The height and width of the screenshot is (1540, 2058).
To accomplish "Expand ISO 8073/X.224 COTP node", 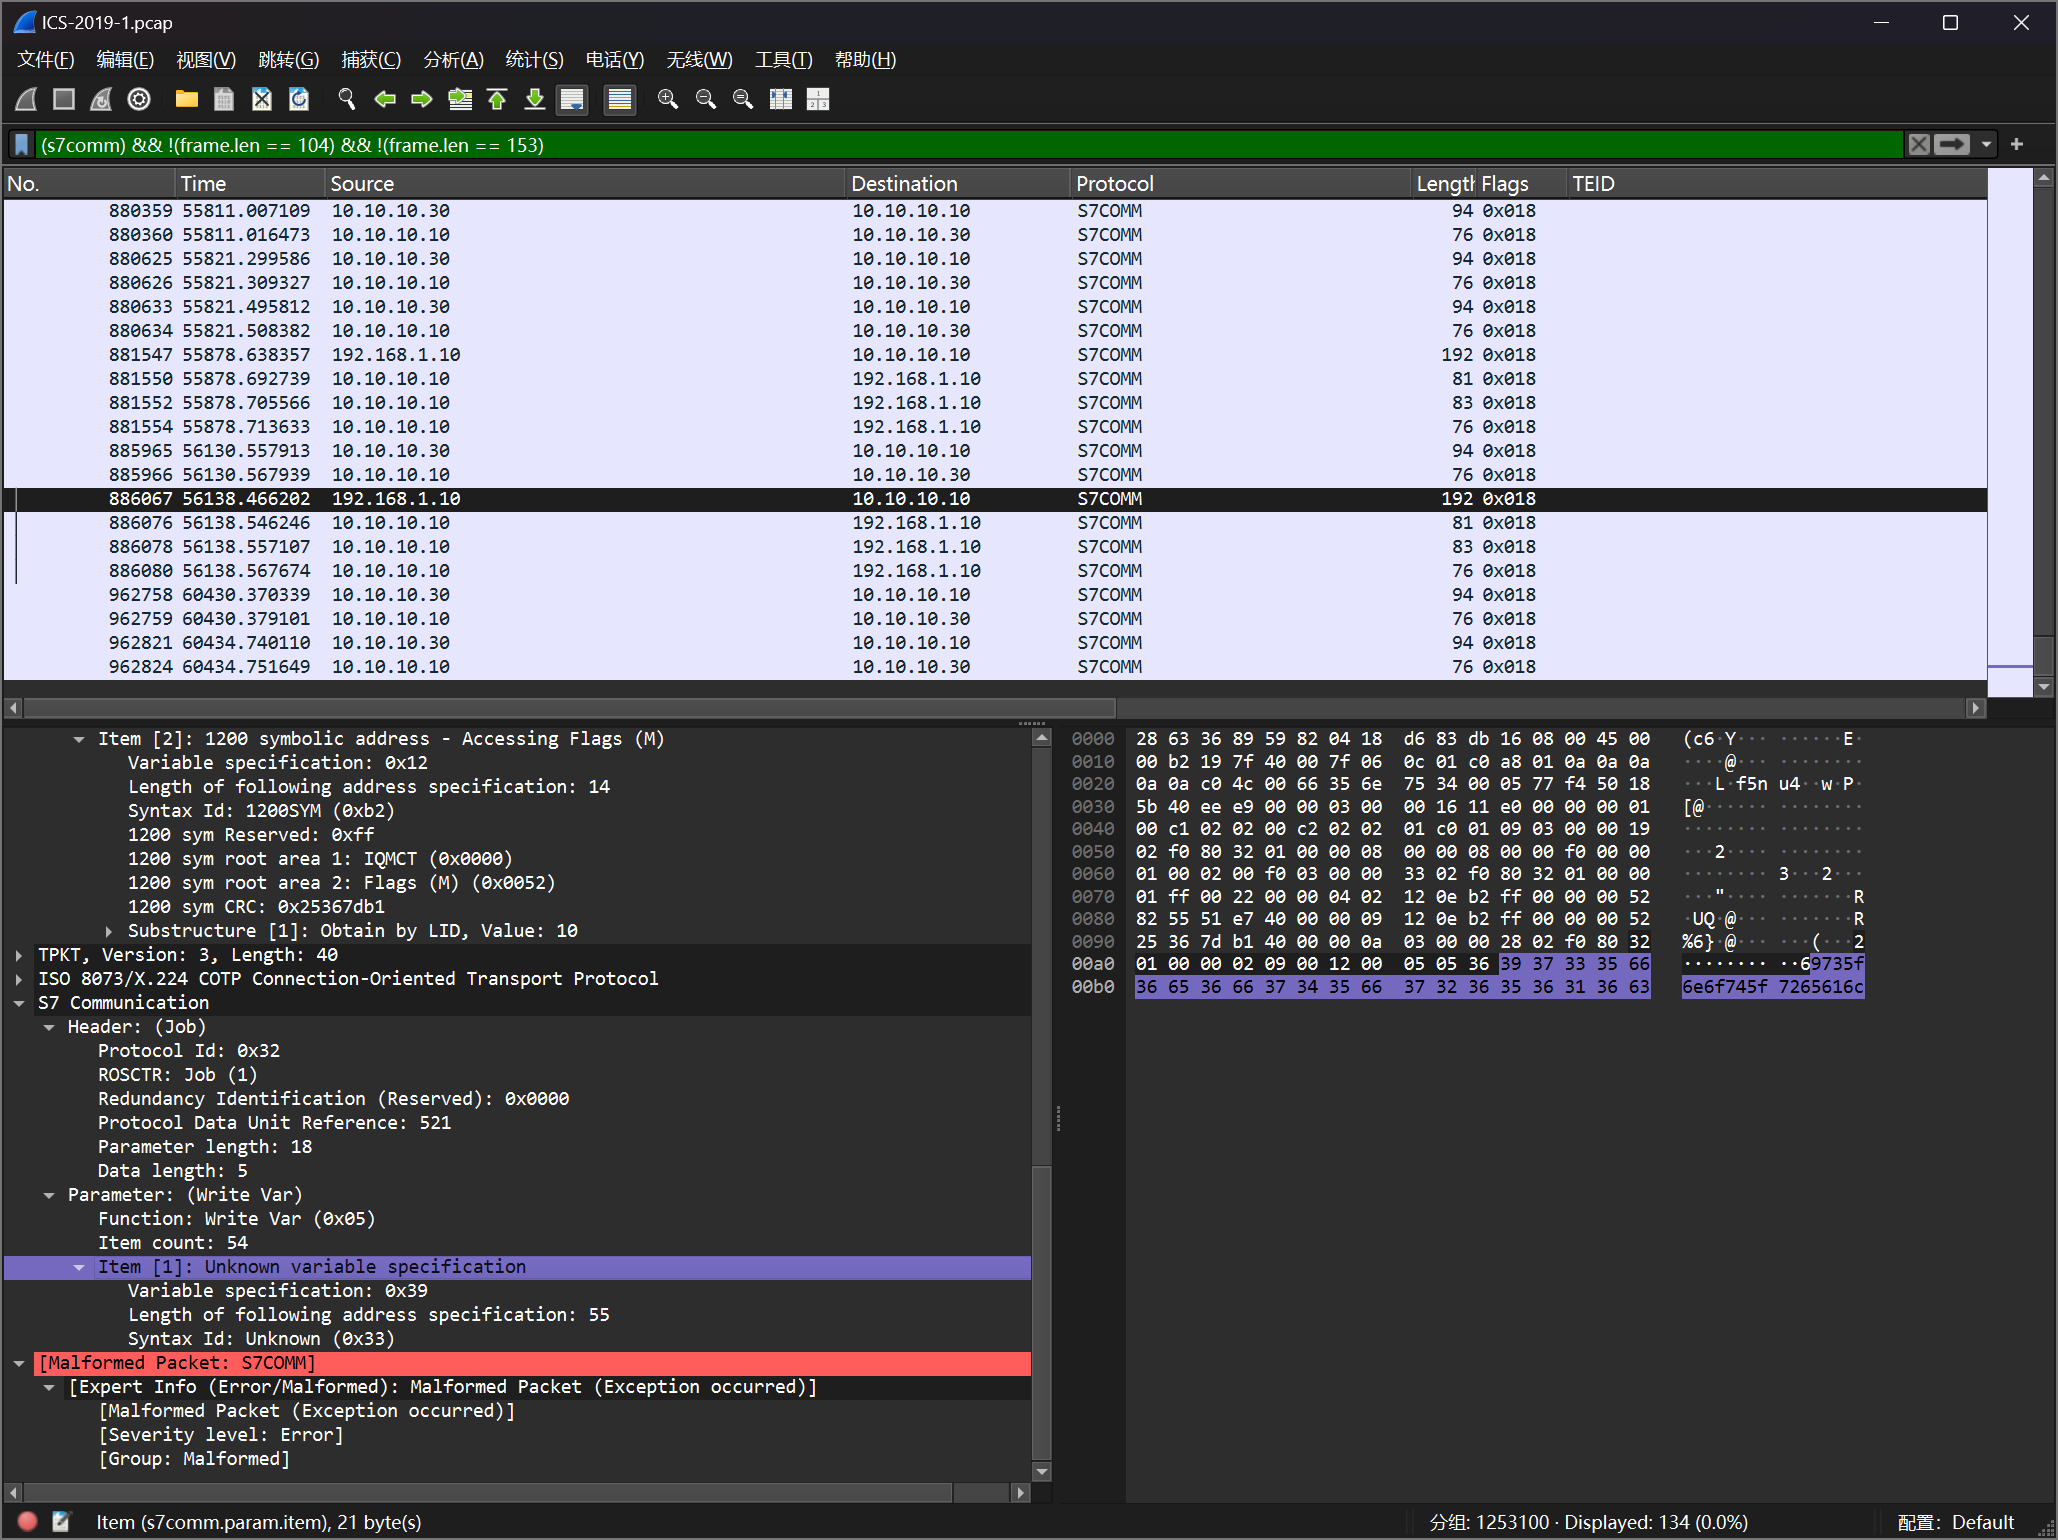I will [x=19, y=979].
